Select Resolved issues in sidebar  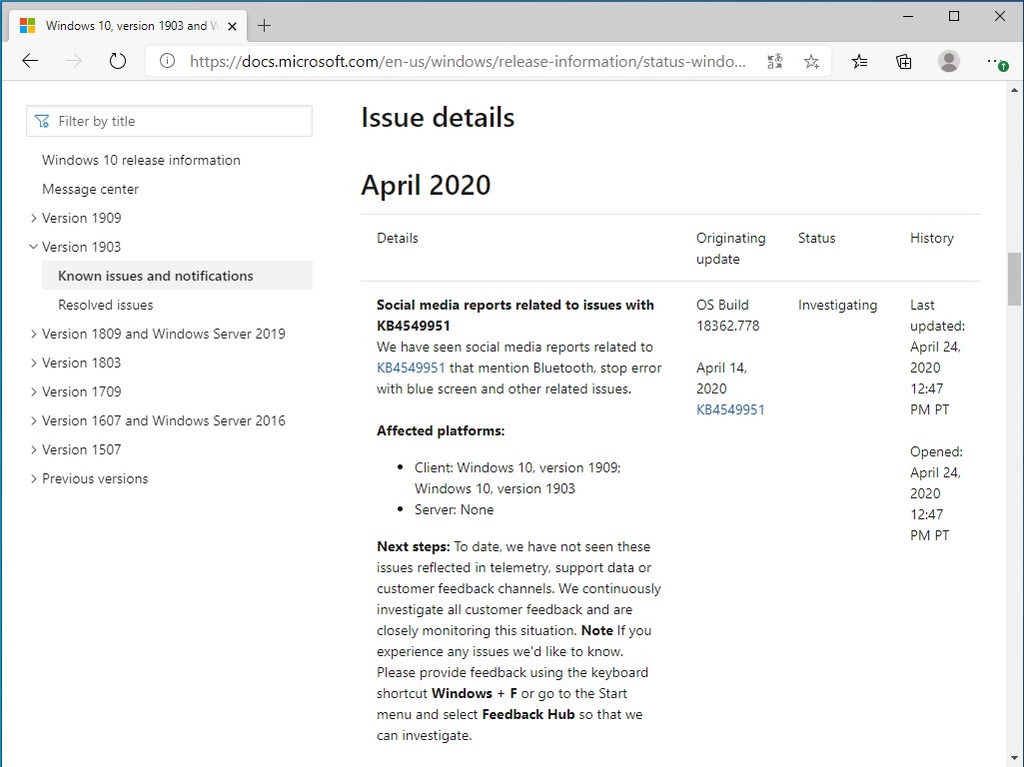105,305
